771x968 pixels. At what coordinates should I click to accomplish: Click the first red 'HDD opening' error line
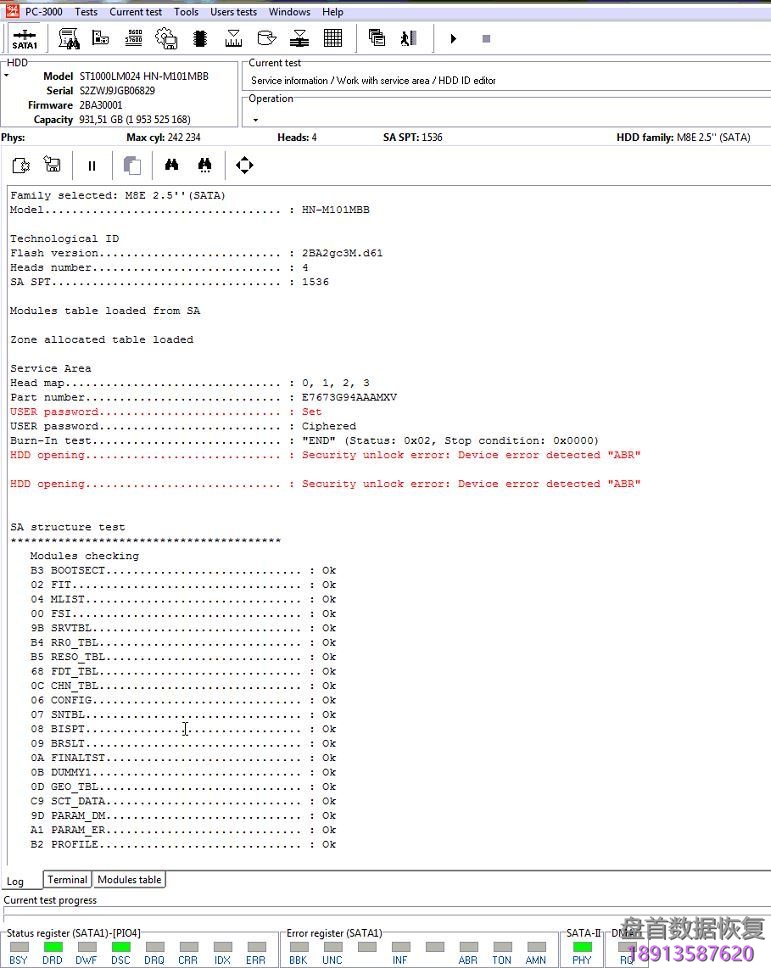[325, 455]
